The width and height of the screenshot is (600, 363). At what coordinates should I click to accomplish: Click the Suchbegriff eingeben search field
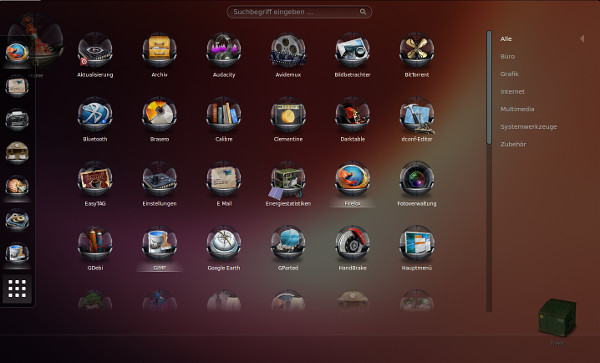pos(299,12)
